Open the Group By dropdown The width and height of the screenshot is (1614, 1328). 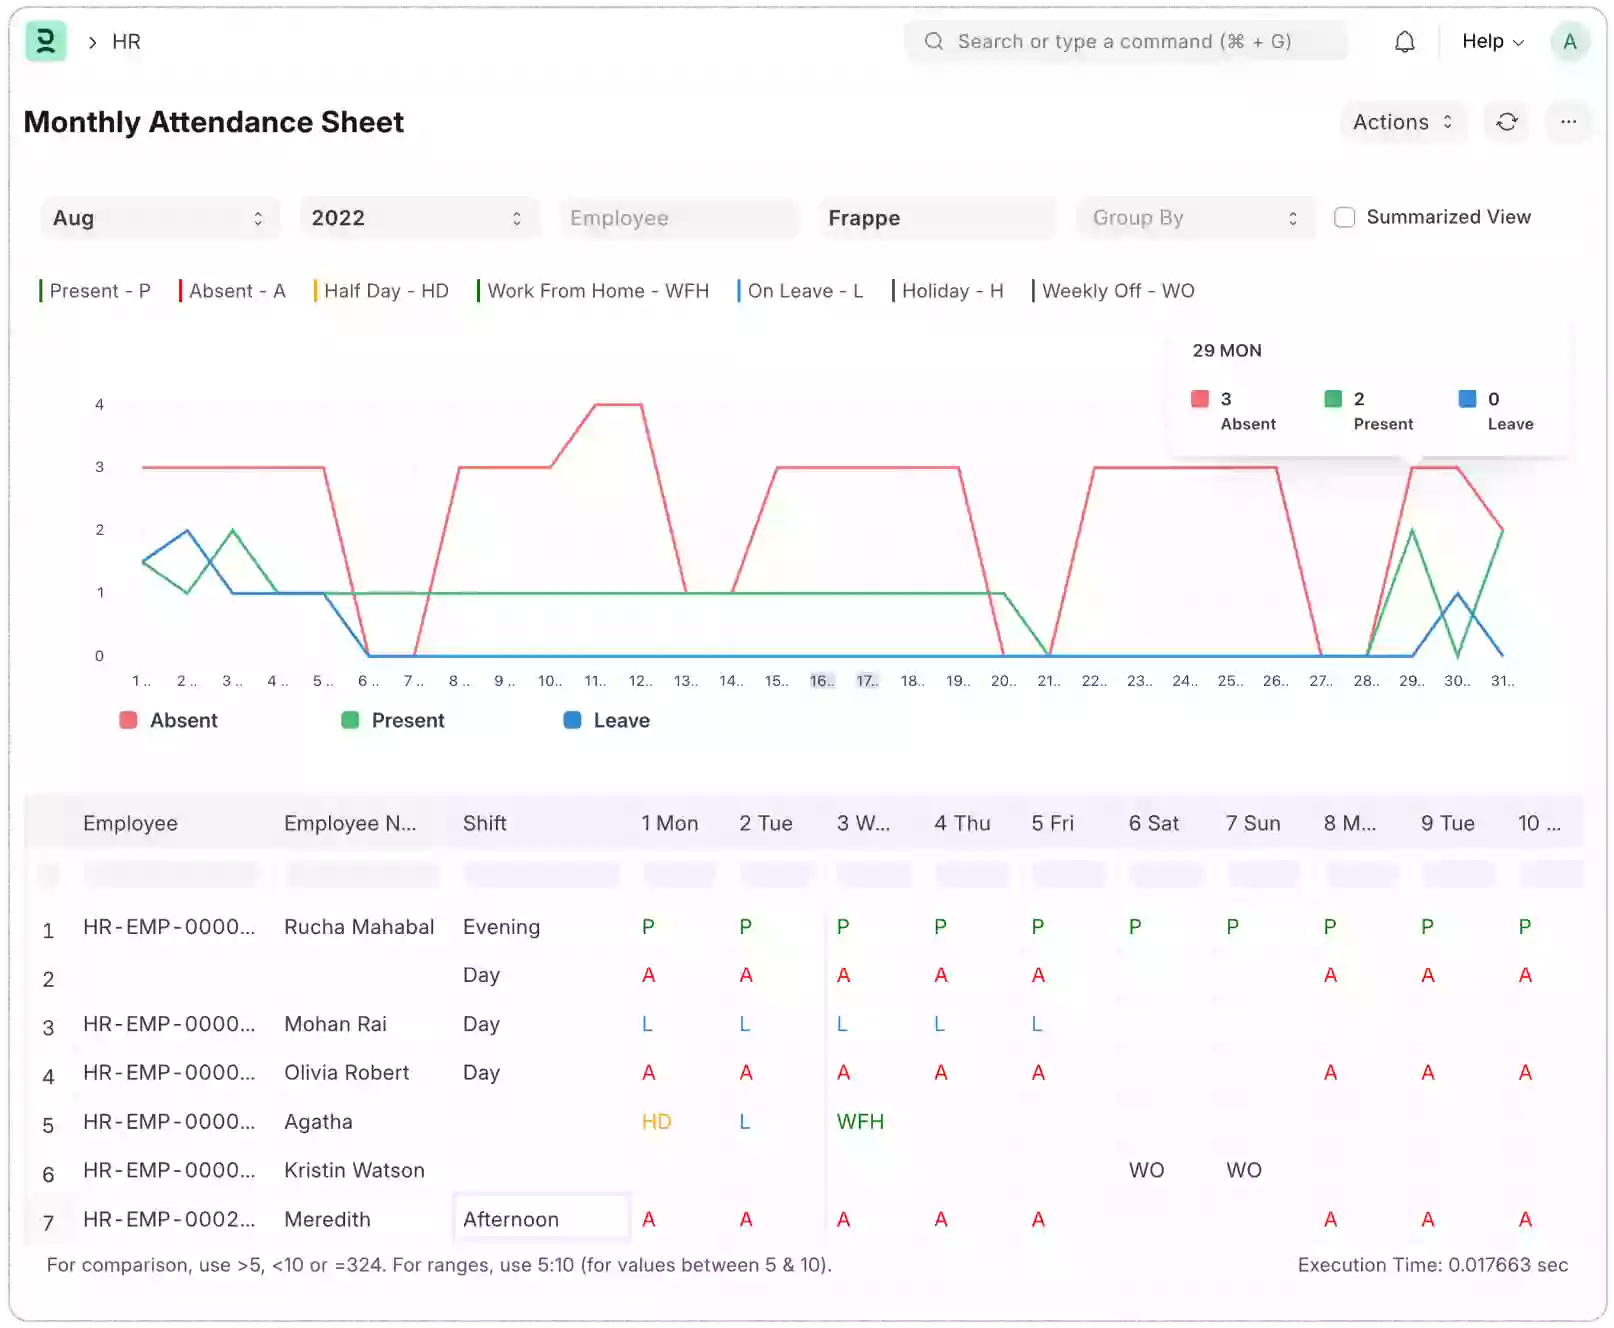(x=1194, y=218)
